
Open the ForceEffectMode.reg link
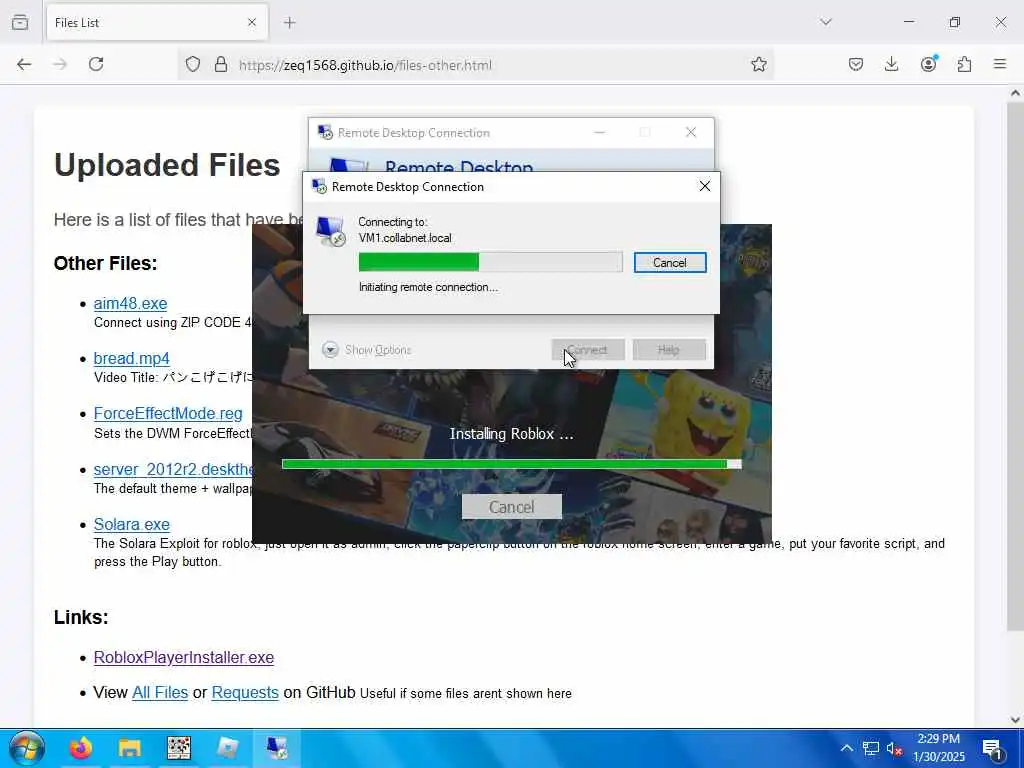(x=168, y=413)
